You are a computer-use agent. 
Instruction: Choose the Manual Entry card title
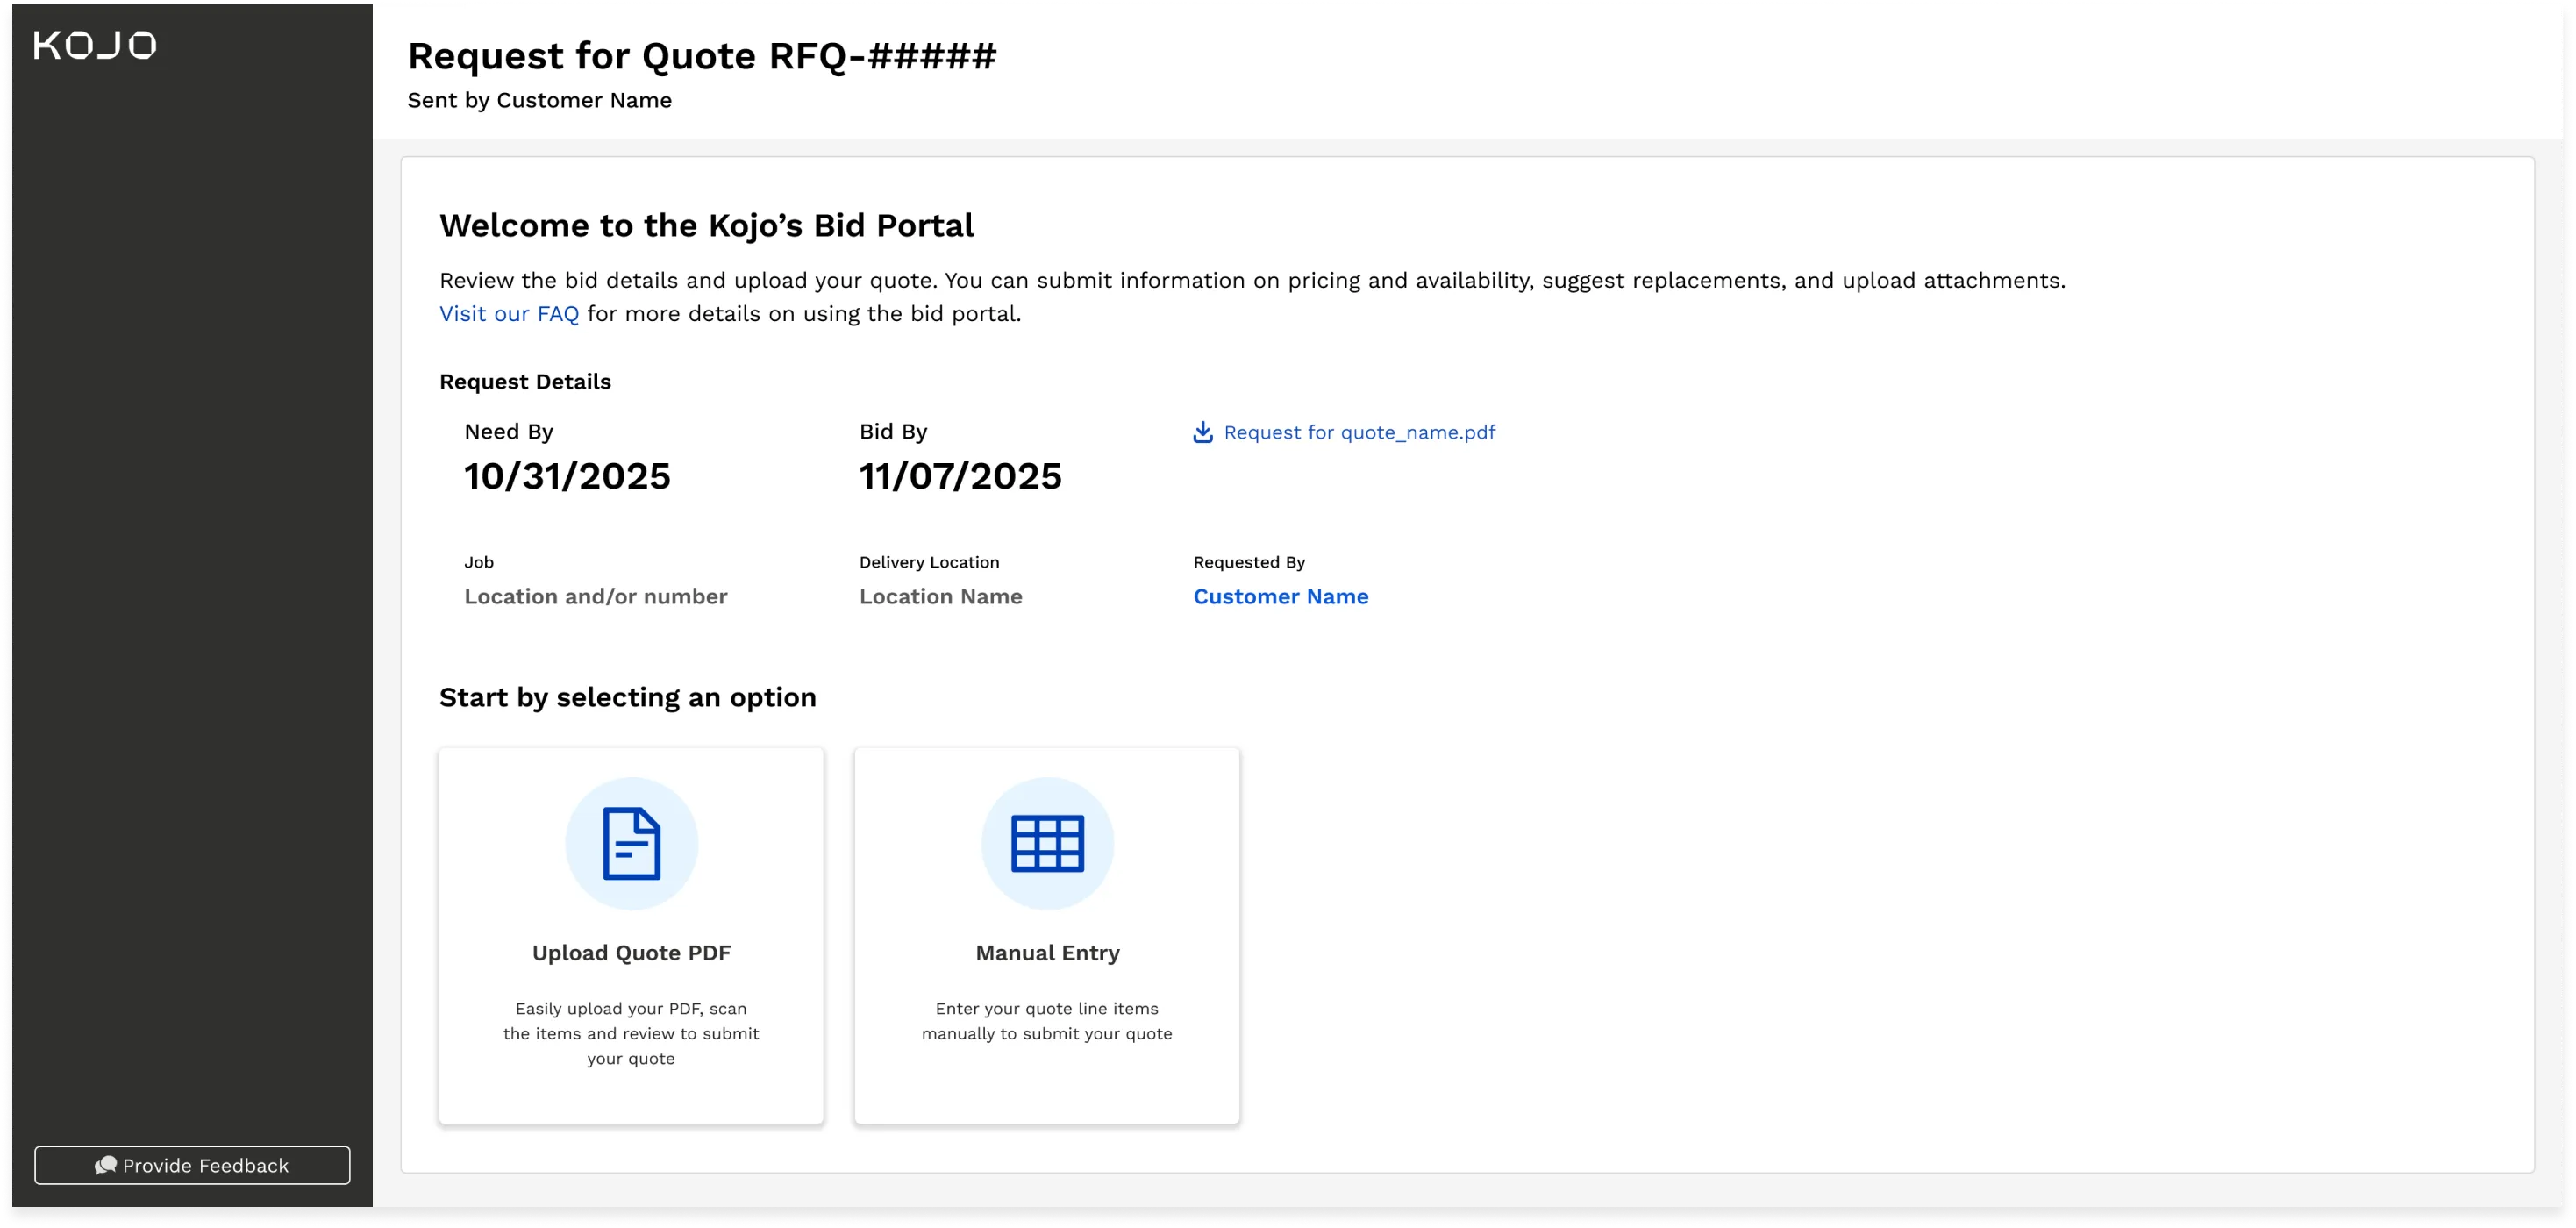1047,953
